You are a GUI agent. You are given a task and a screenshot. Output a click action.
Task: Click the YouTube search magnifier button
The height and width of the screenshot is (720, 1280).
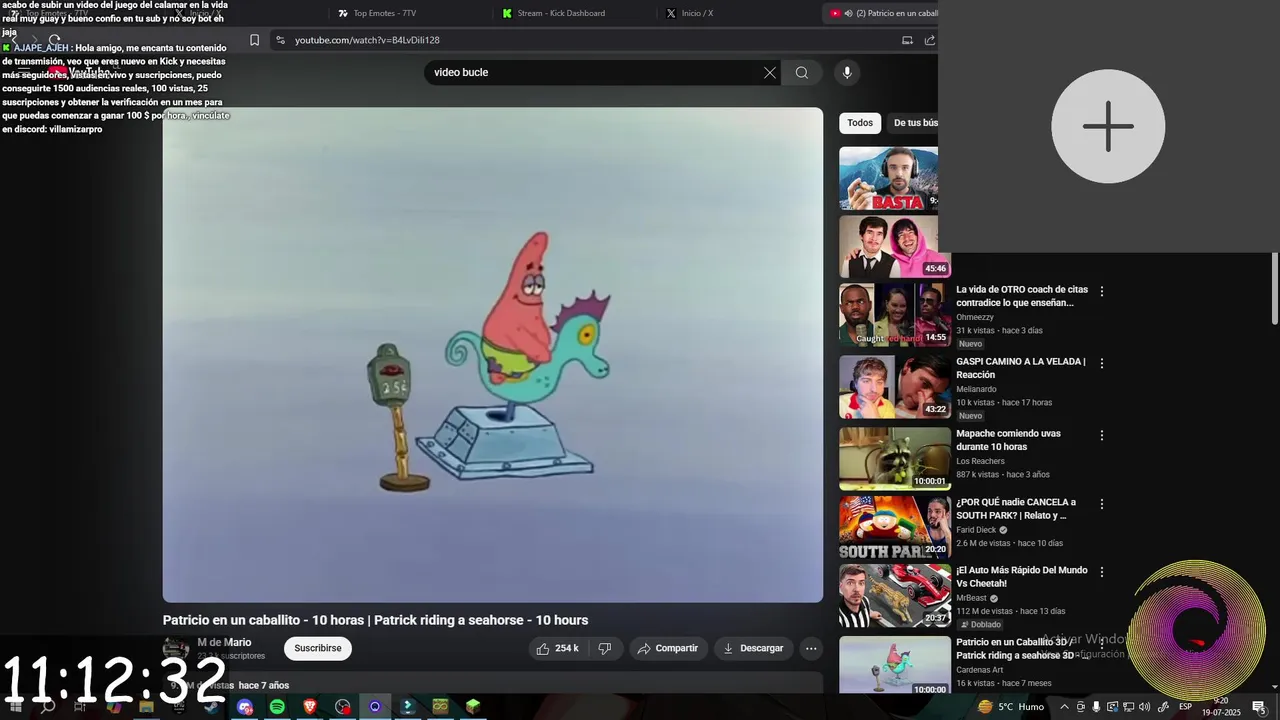(802, 72)
